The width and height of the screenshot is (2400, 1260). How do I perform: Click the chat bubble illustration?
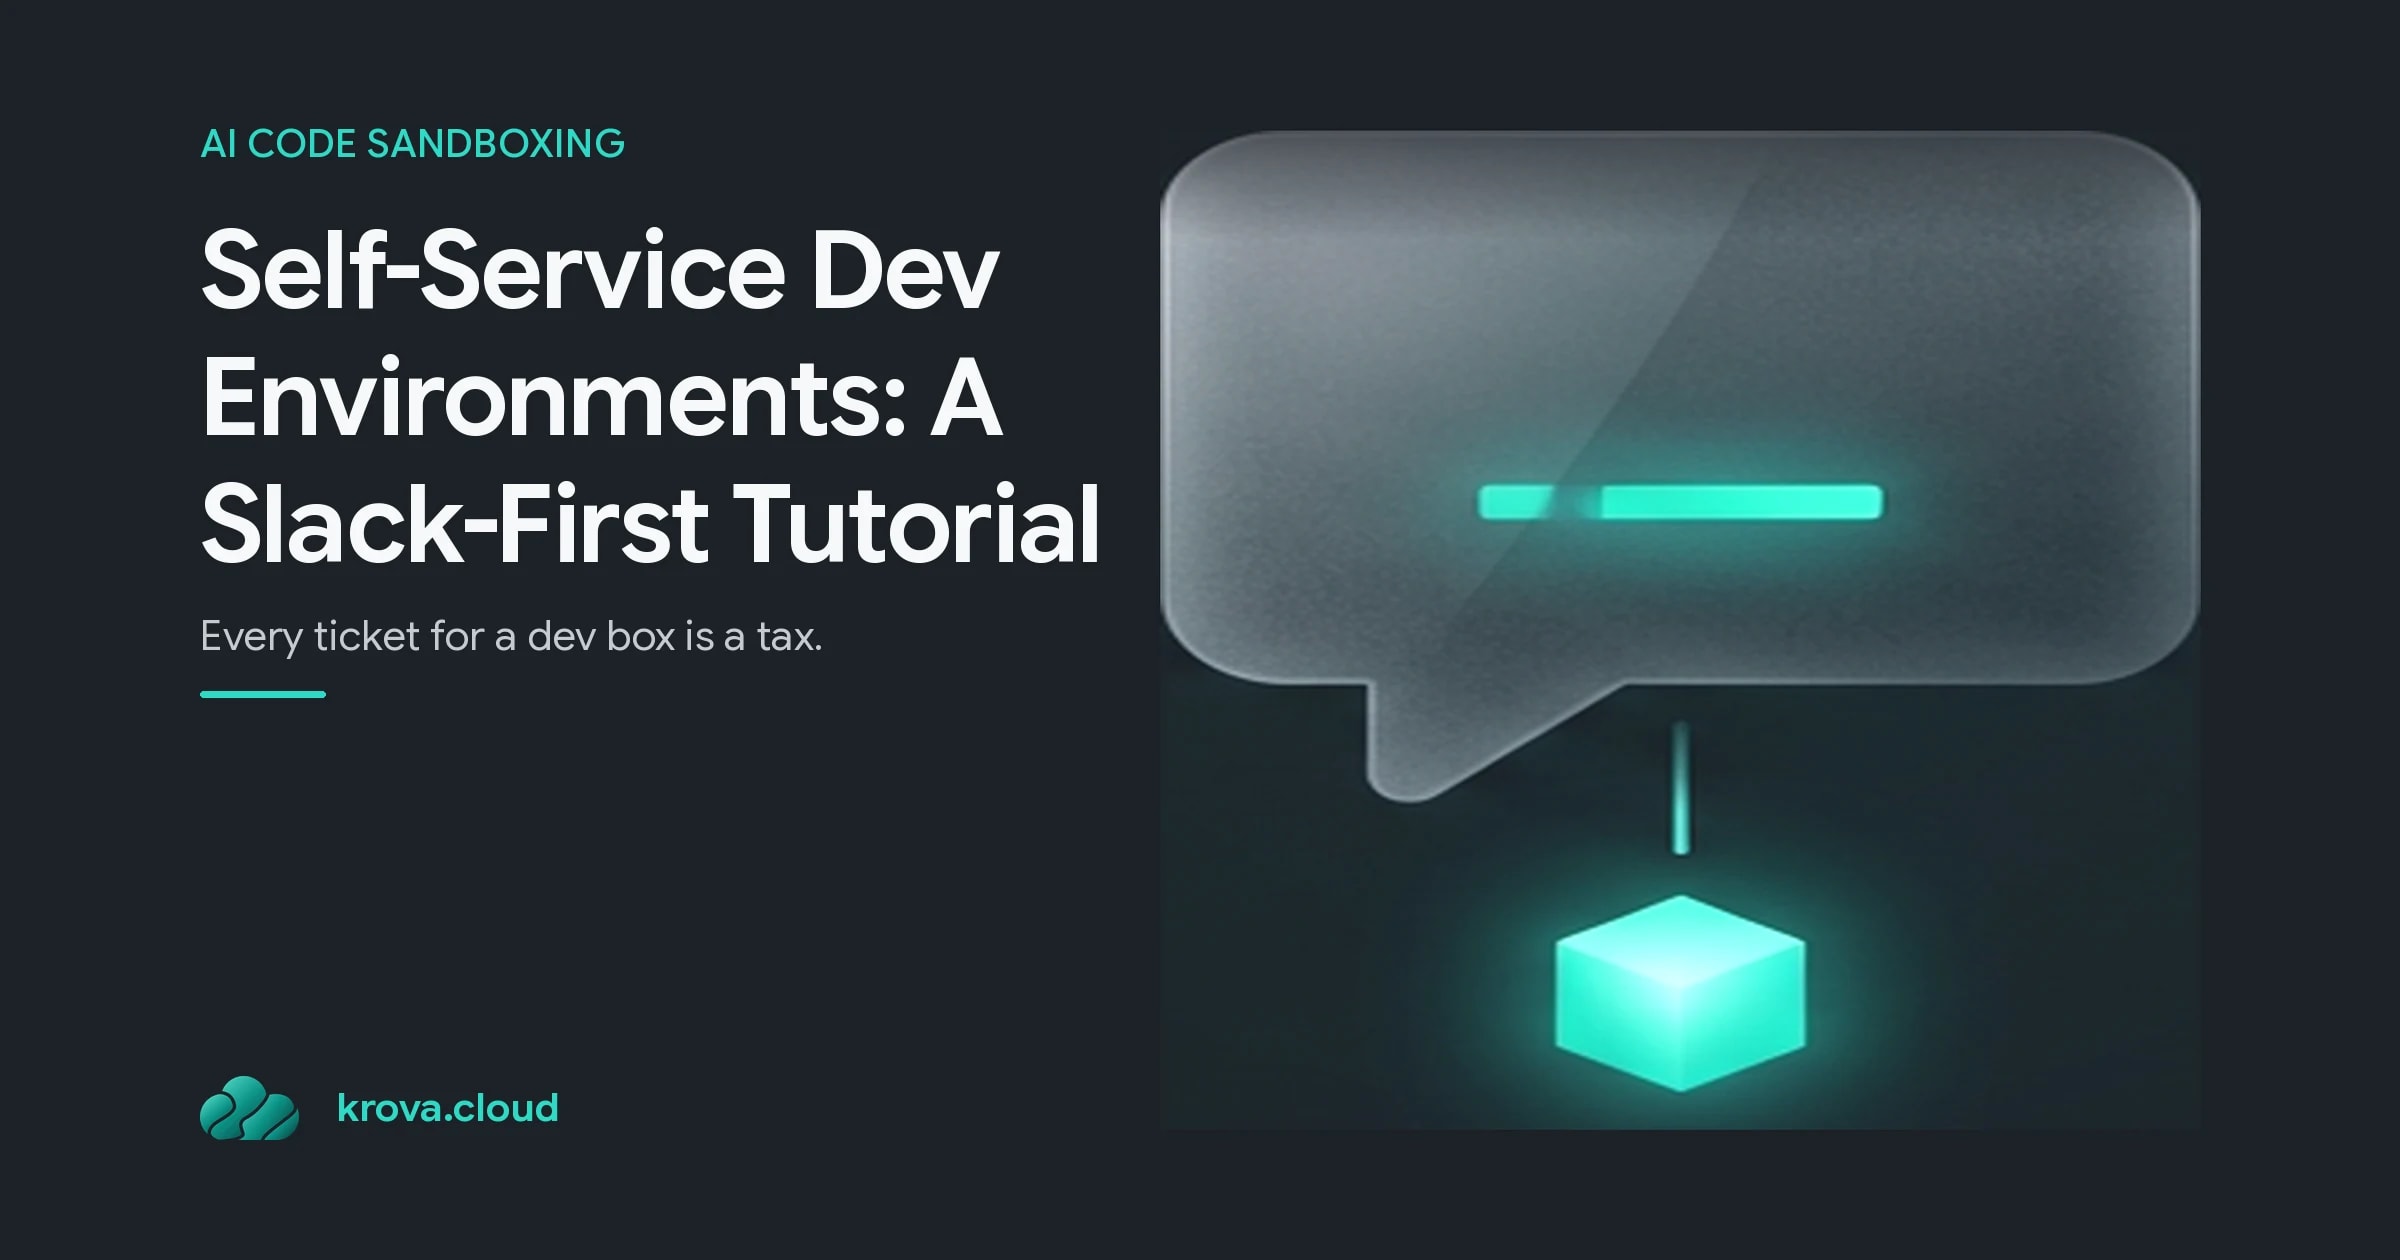1680,465
